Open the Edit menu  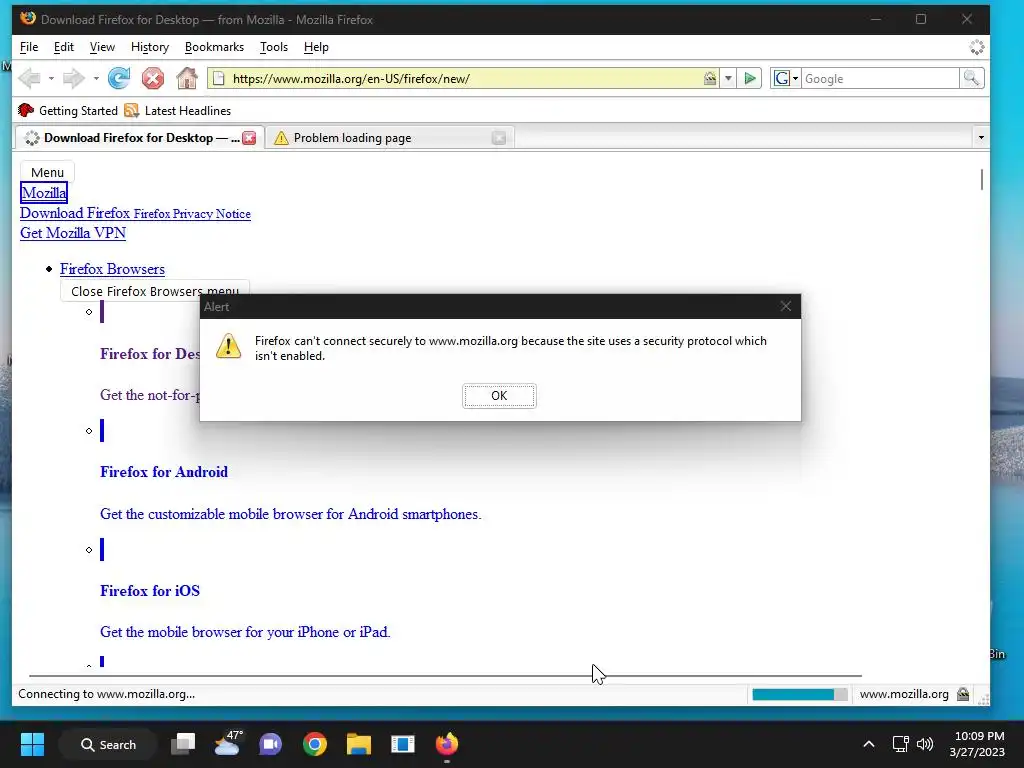[x=63, y=47]
